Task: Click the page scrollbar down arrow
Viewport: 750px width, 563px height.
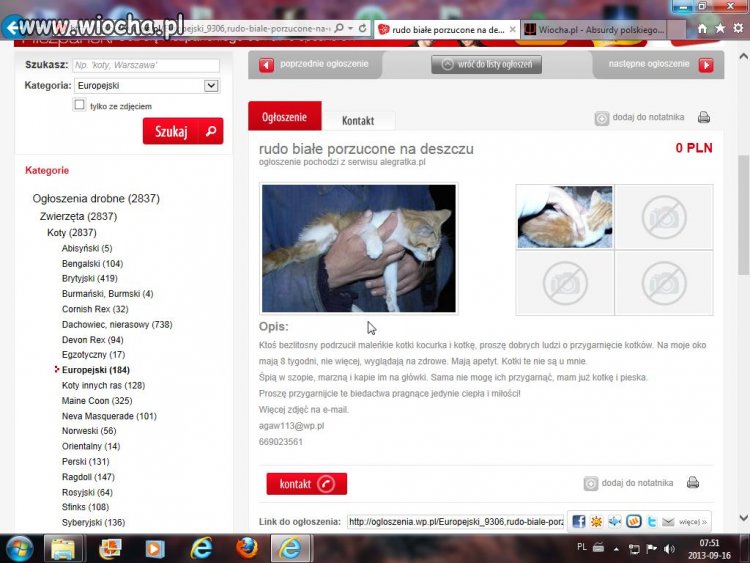Action: tap(743, 518)
